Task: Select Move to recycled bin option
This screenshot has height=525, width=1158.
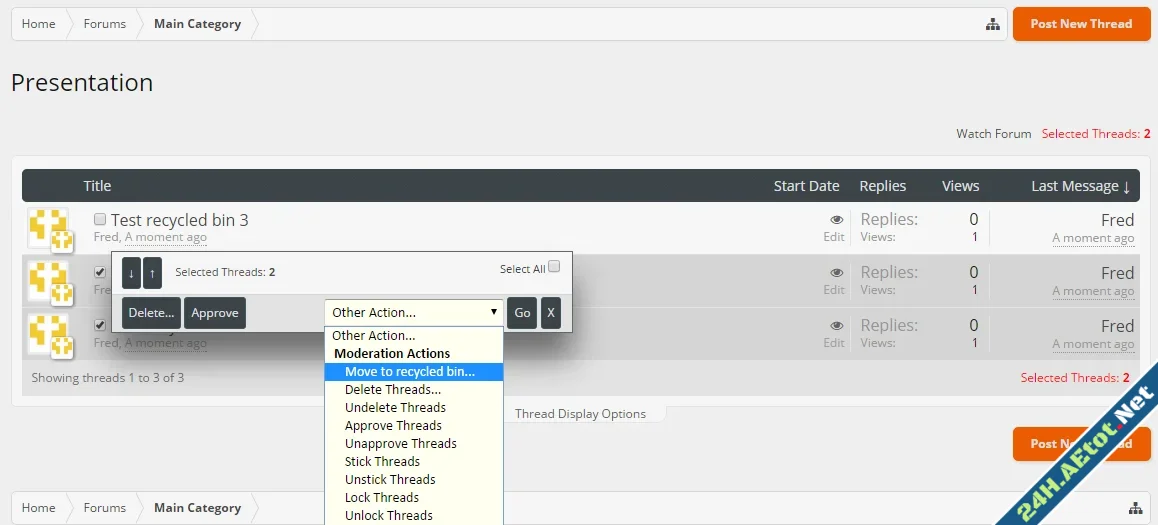Action: point(410,372)
